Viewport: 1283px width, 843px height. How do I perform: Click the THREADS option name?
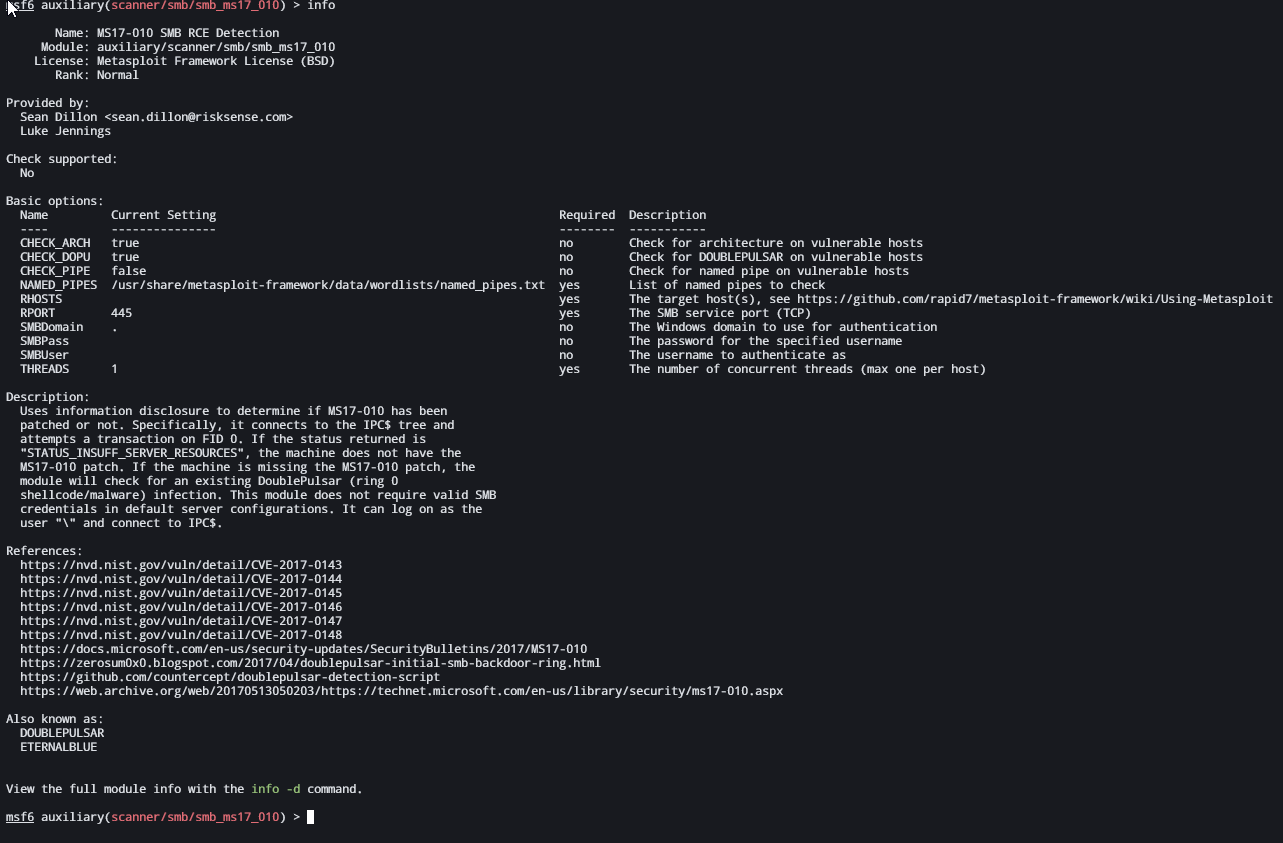[45, 369]
